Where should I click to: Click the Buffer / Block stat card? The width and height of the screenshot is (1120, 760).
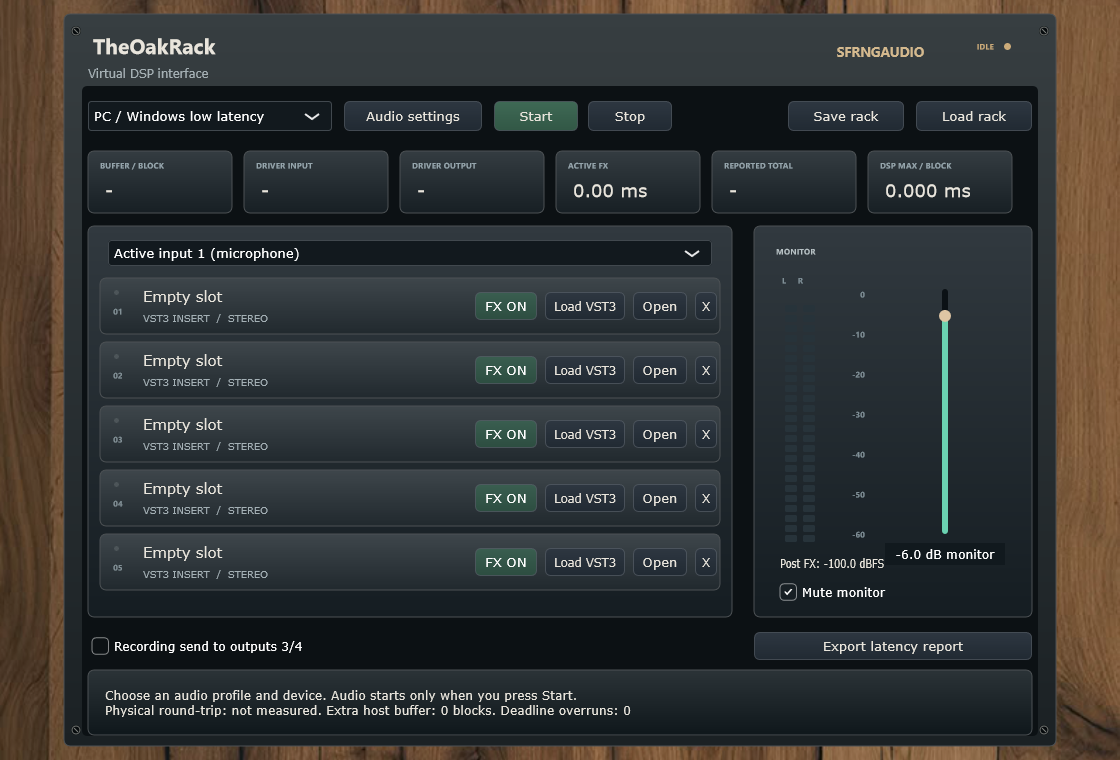[160, 182]
